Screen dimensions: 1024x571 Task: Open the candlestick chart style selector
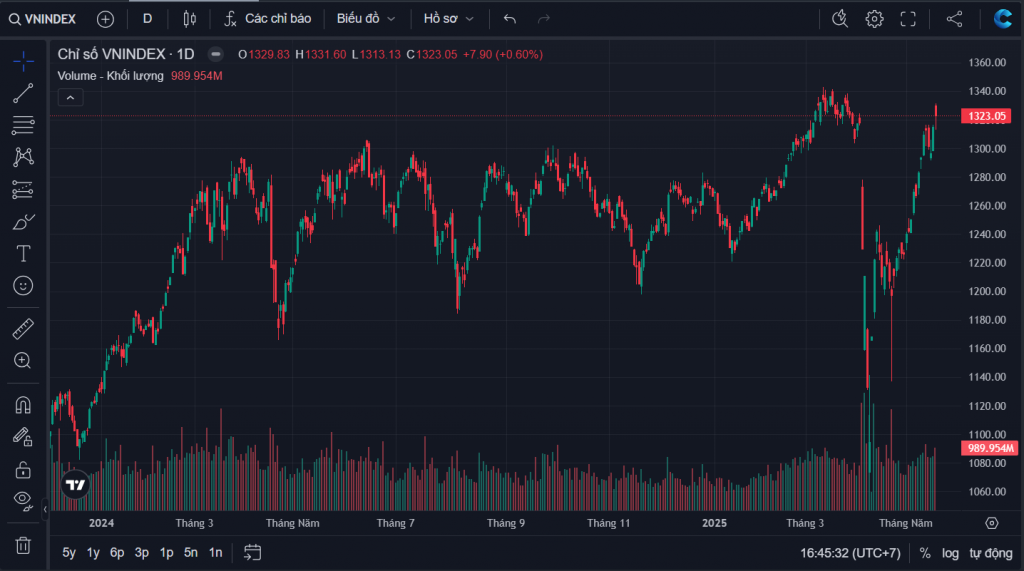click(189, 19)
